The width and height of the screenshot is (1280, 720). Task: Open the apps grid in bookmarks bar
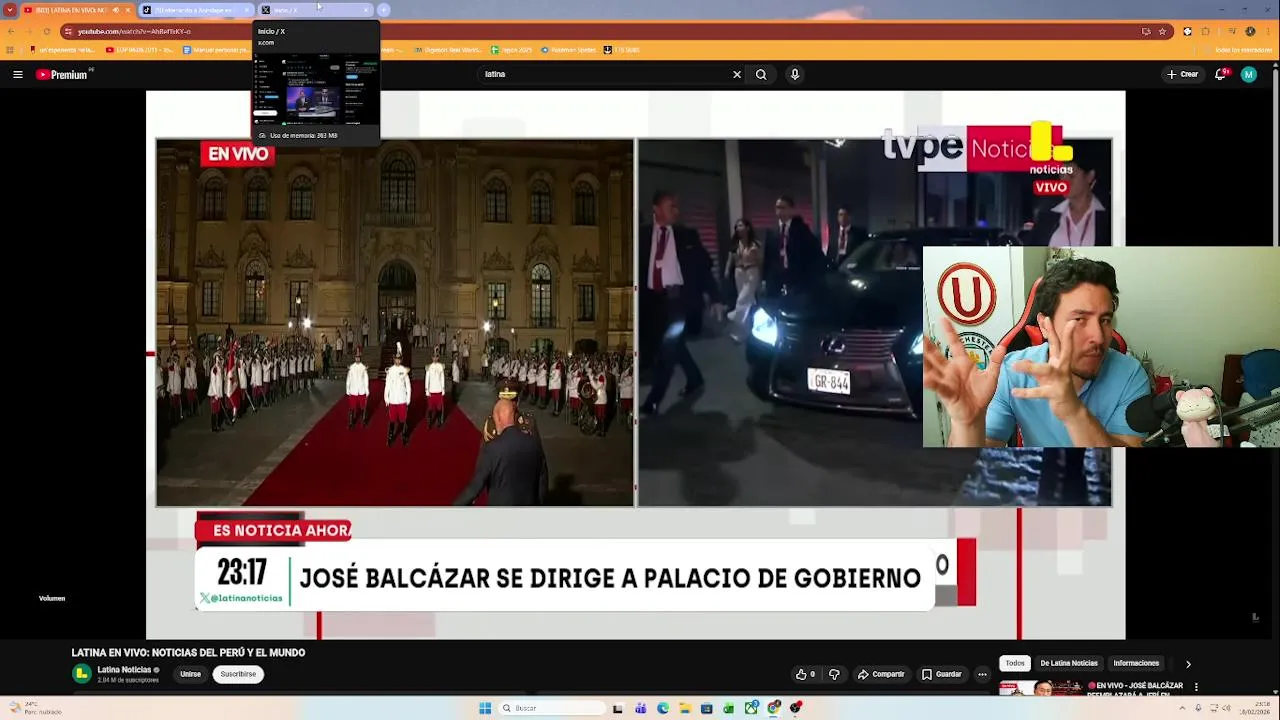(x=10, y=49)
